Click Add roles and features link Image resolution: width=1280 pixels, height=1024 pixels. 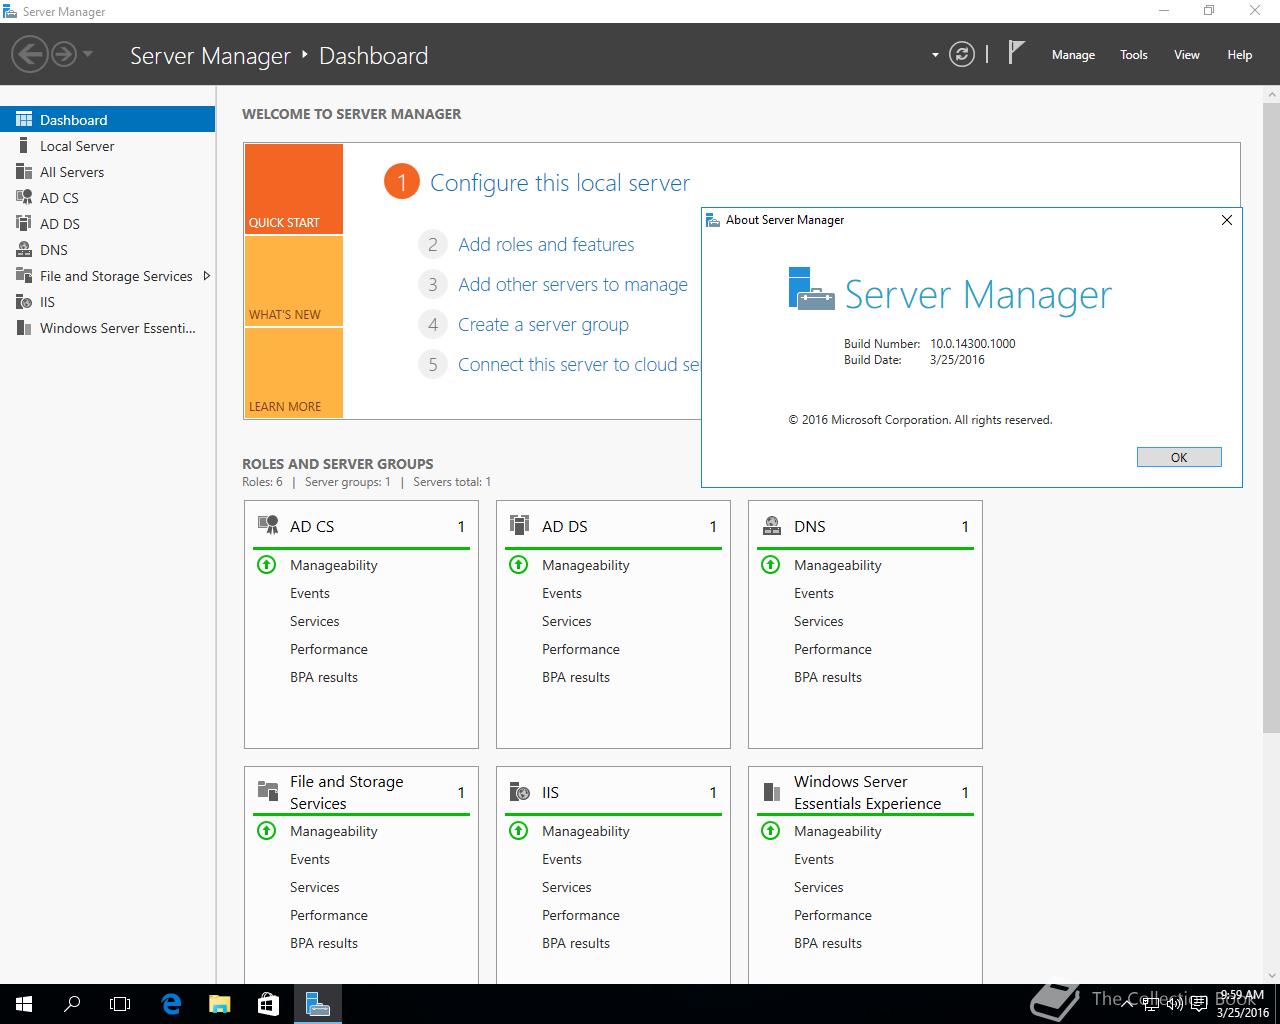tap(546, 245)
